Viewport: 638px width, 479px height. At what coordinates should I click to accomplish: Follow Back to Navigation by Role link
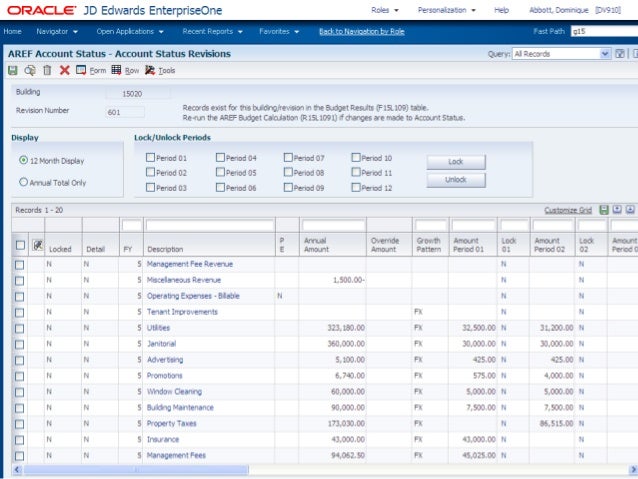click(x=362, y=31)
